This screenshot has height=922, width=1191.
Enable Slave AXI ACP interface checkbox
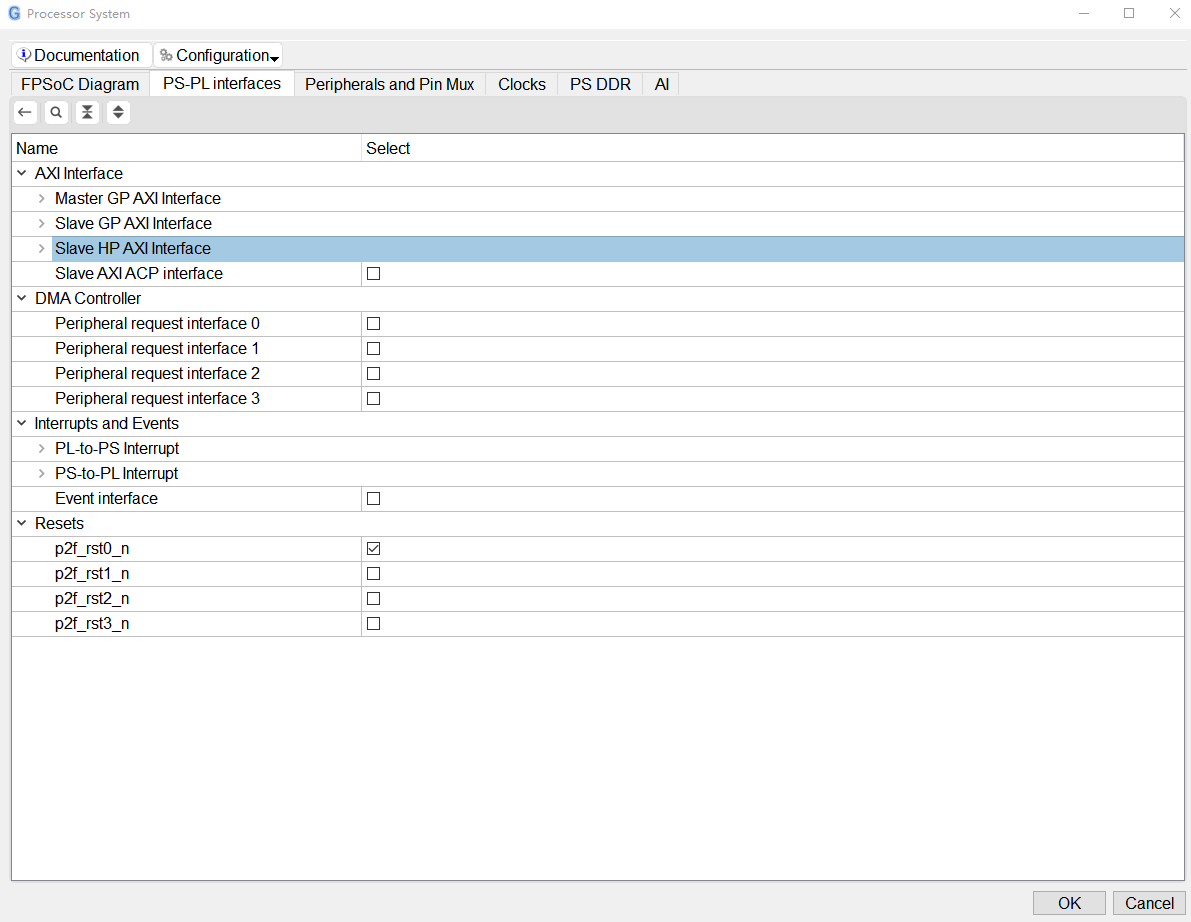374,273
